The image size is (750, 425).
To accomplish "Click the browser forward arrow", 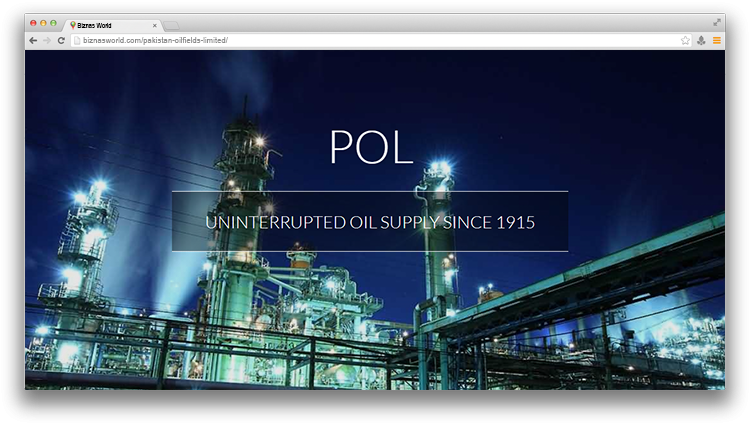I will coord(47,40).
